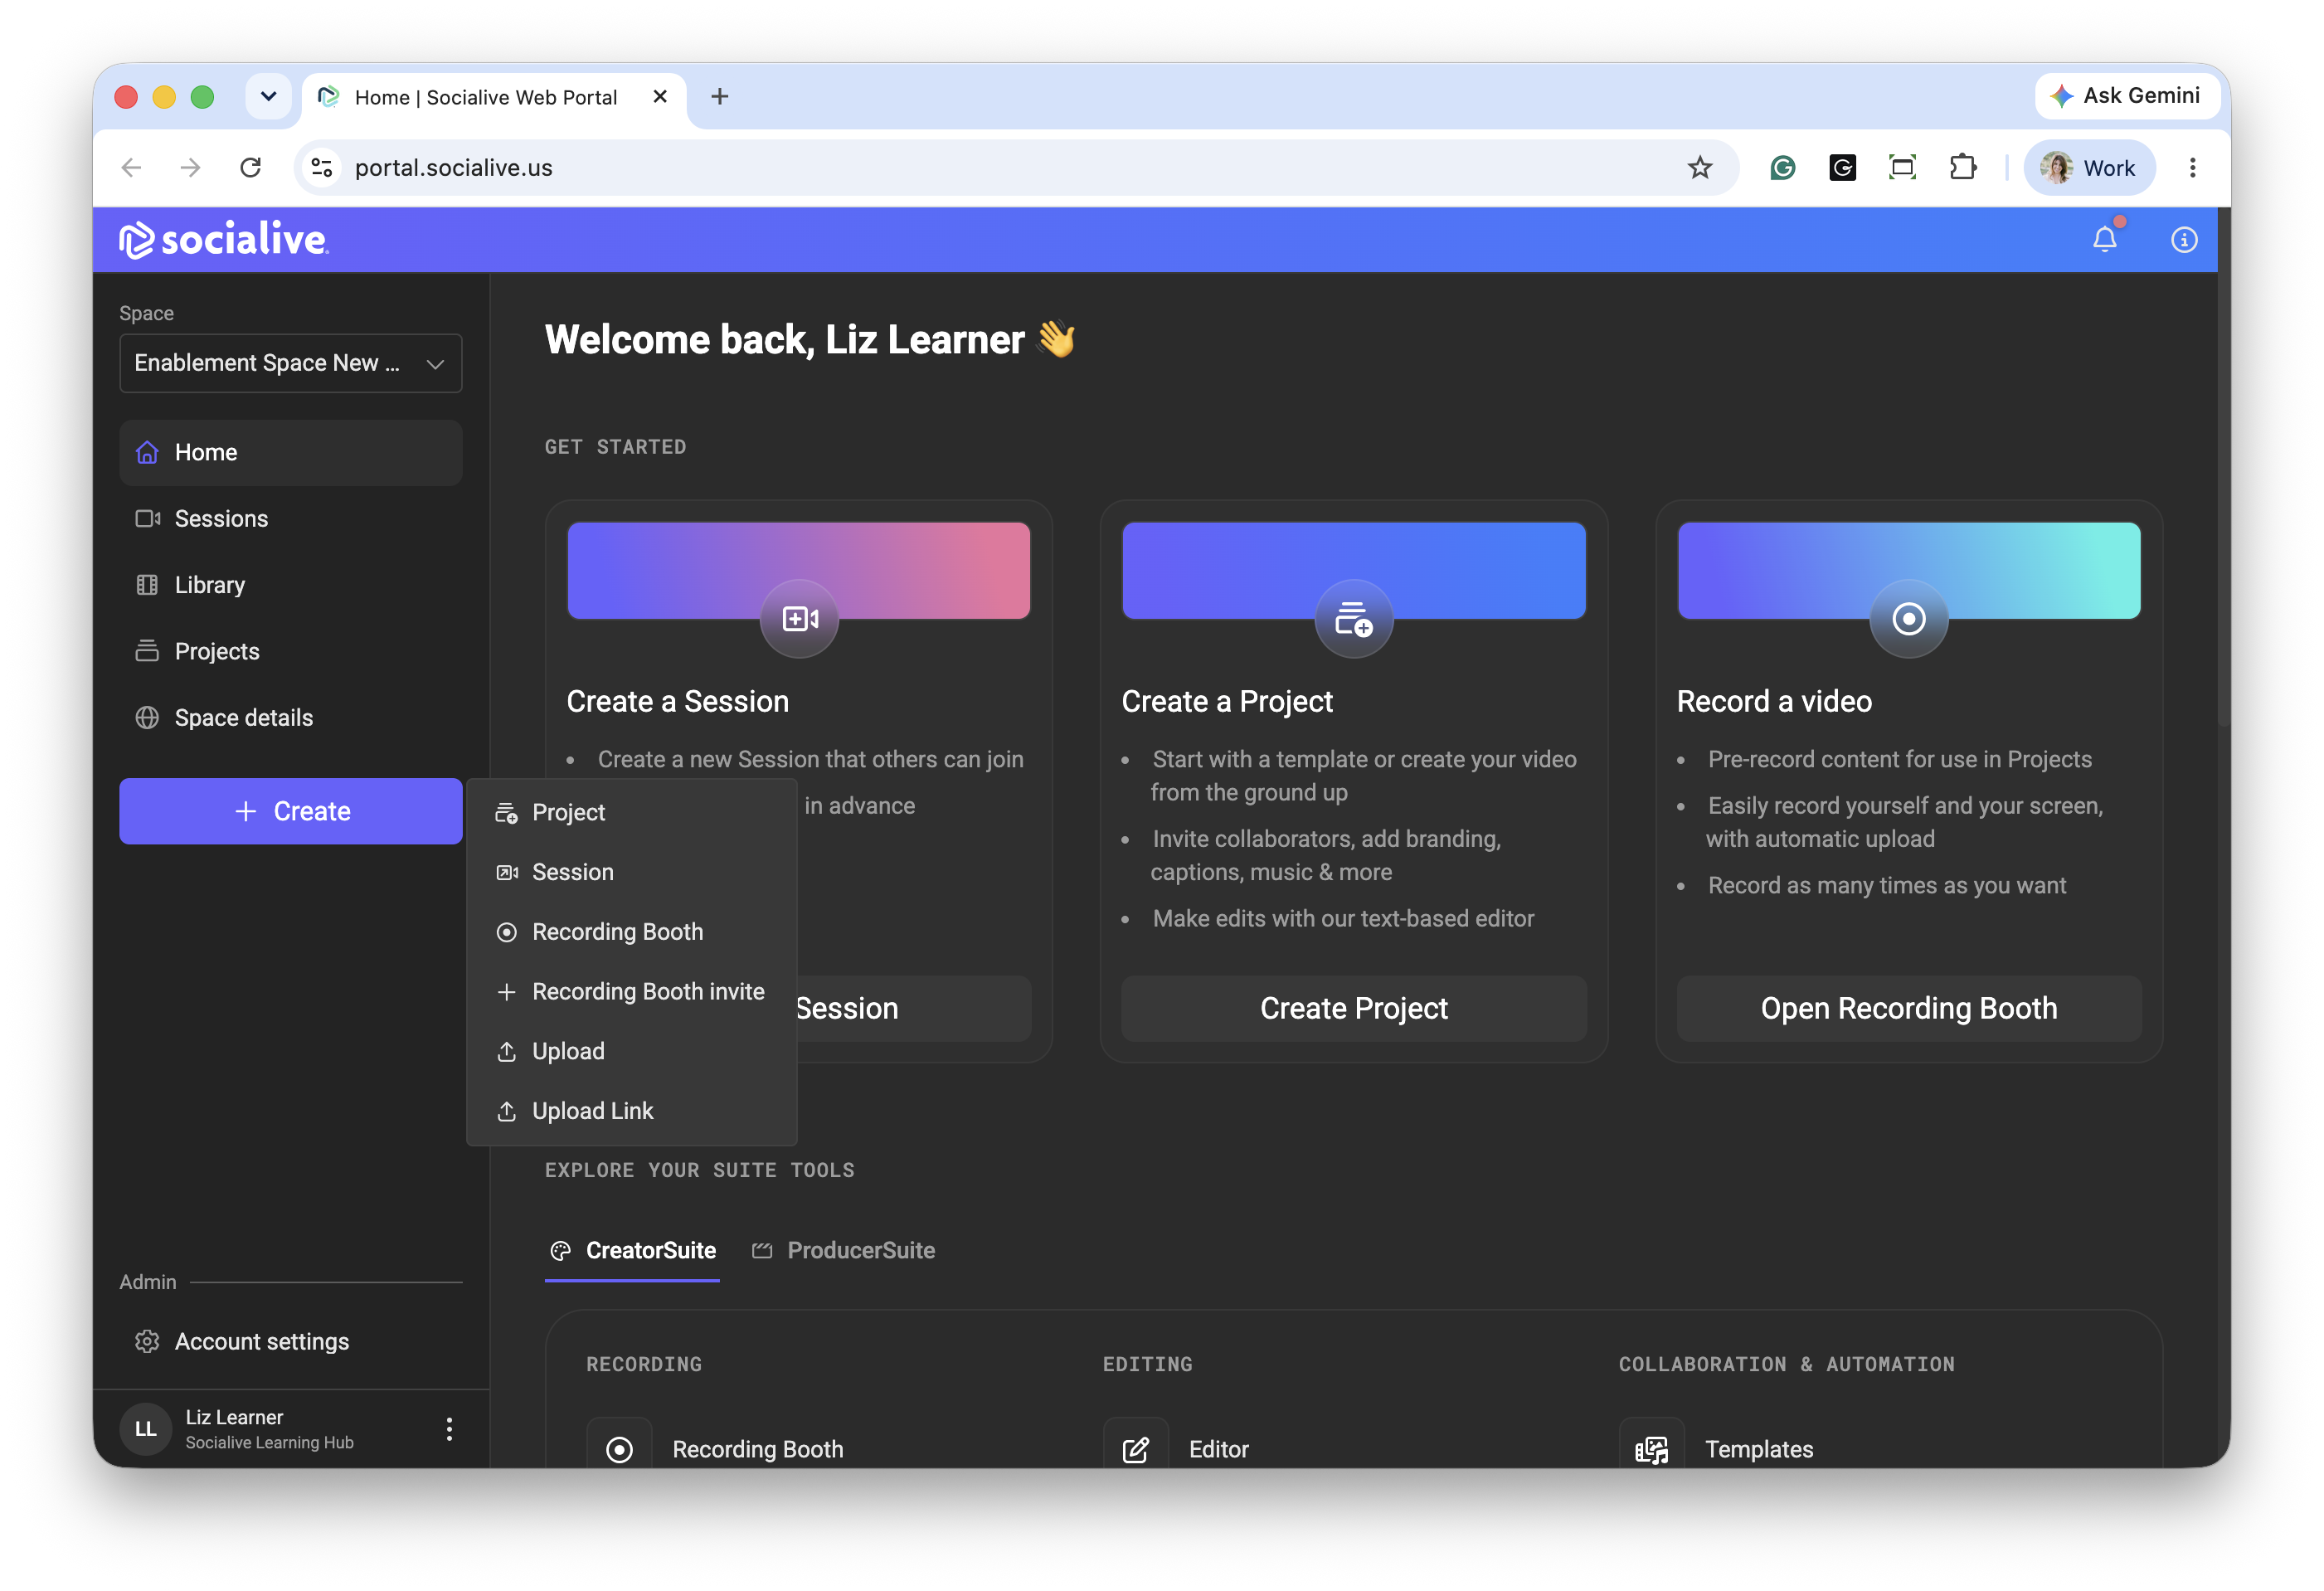2324x1591 pixels.
Task: Click the browser address bar
Action: (x=1015, y=168)
